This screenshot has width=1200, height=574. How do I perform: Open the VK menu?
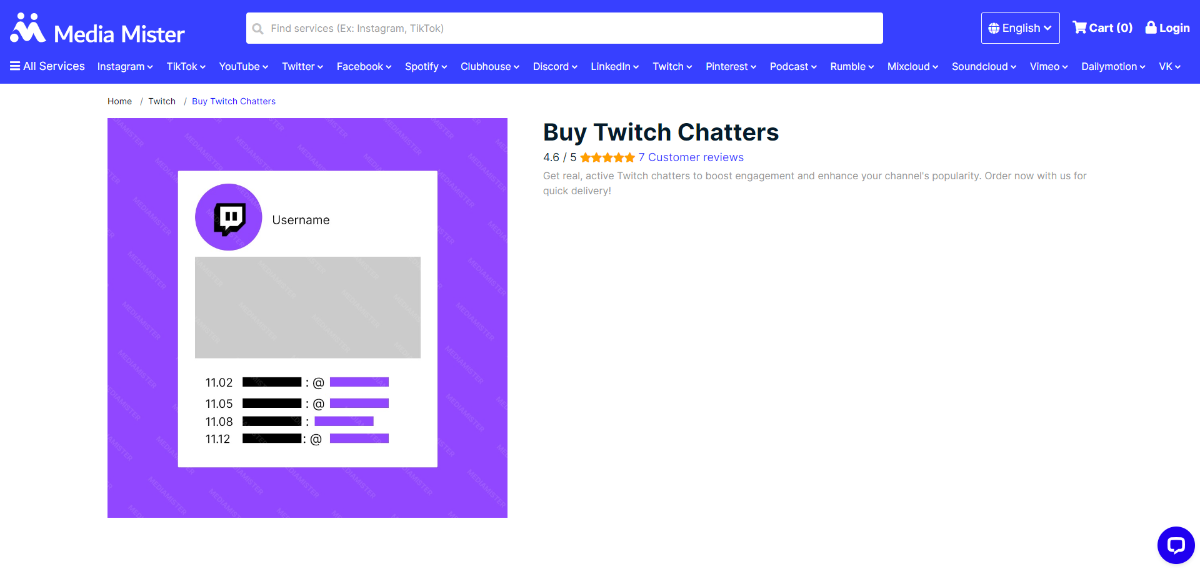(x=1170, y=67)
